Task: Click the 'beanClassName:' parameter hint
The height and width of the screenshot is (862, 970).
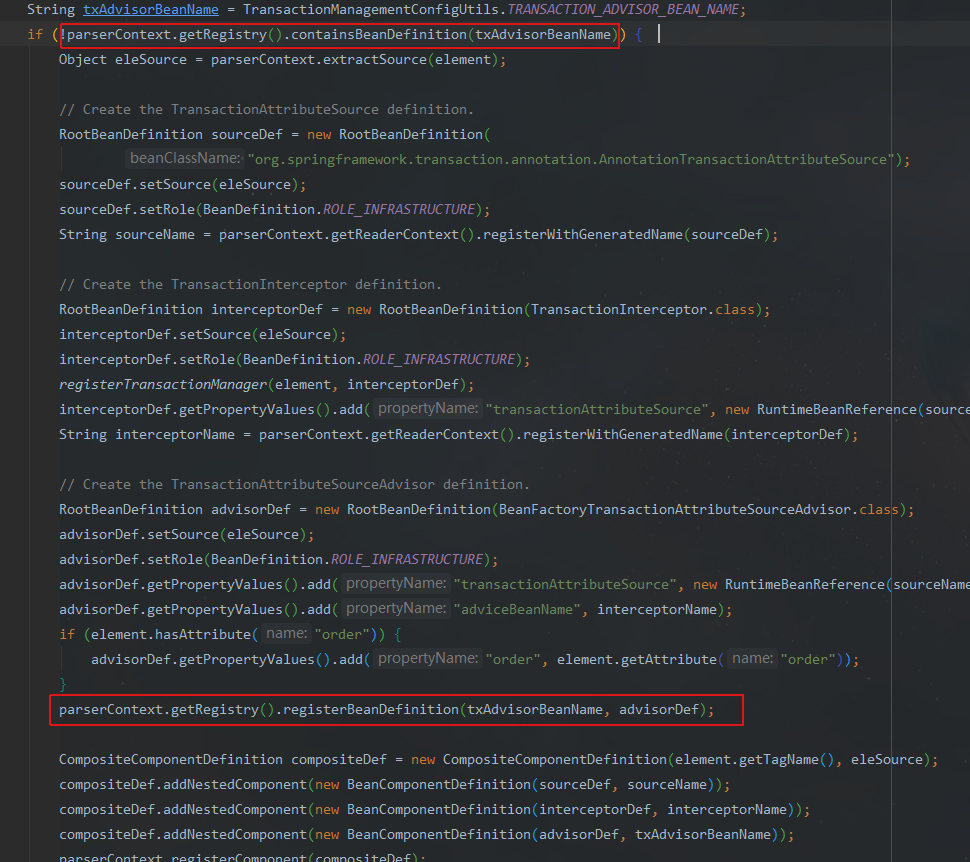Action: (x=185, y=158)
